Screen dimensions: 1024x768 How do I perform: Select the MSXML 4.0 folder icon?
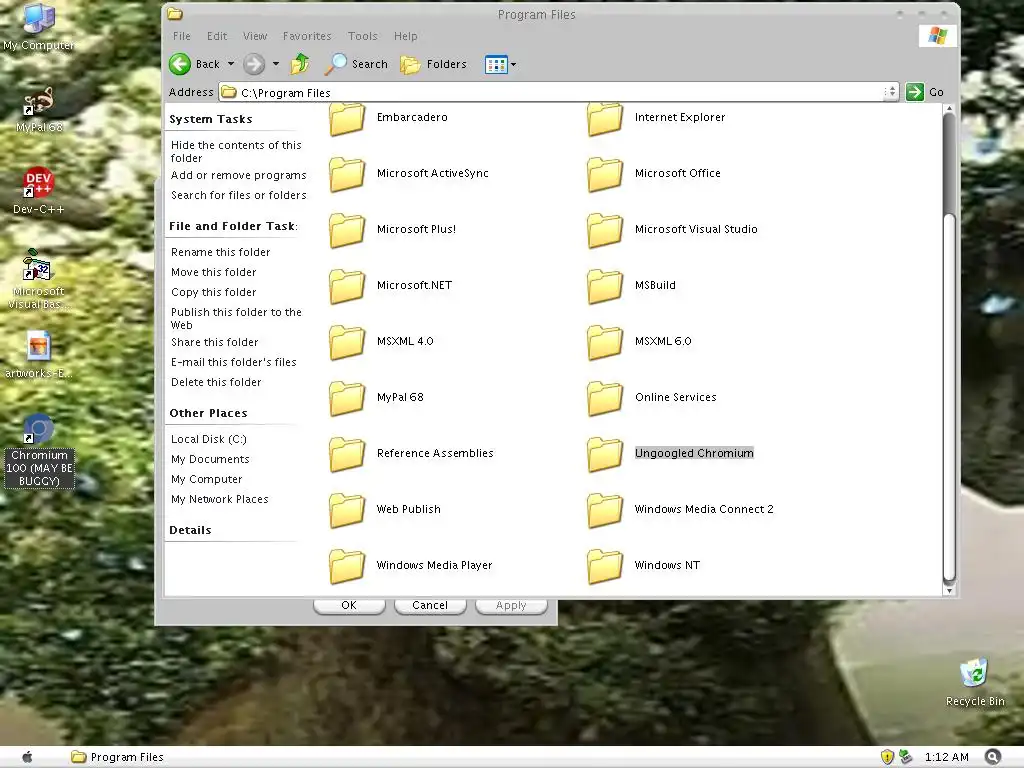pyautogui.click(x=347, y=342)
